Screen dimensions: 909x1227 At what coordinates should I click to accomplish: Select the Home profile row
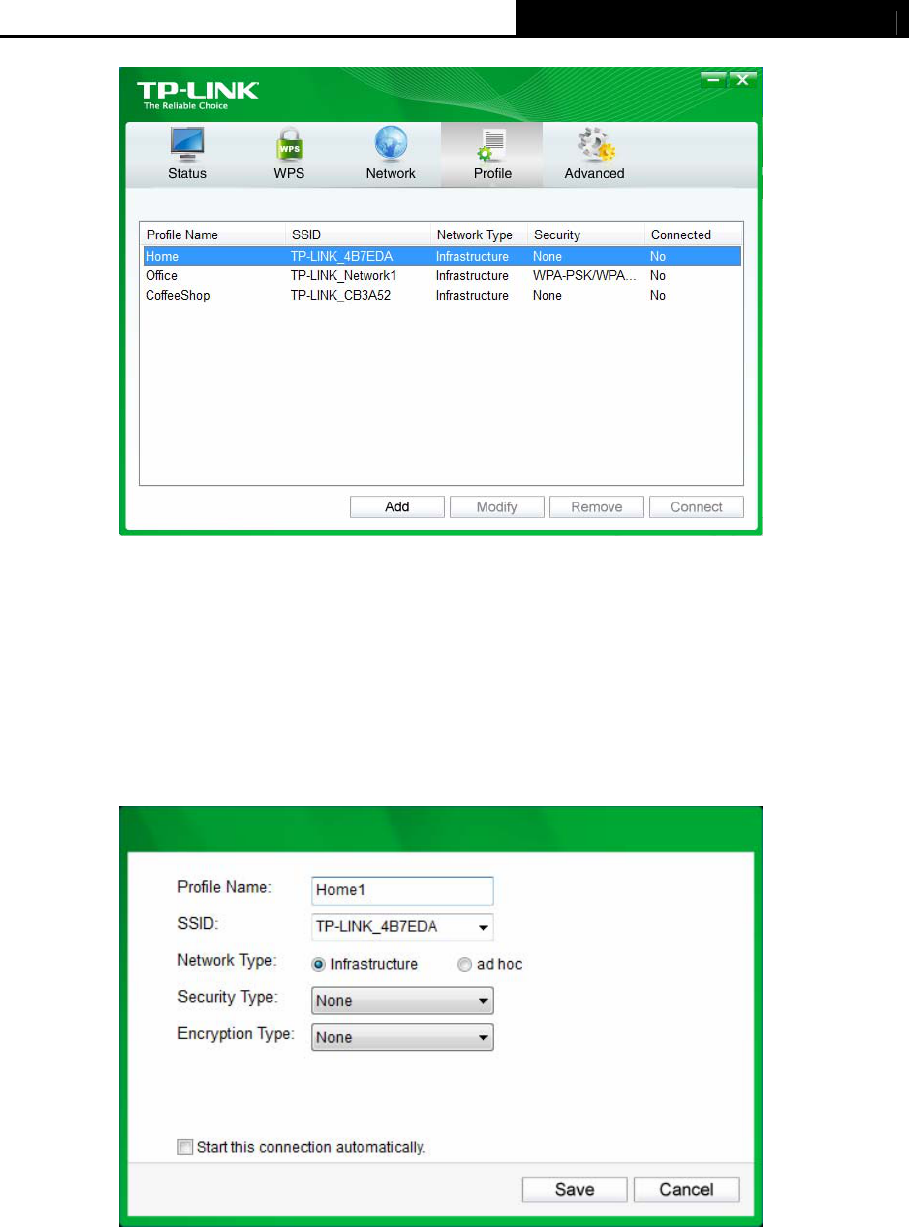pyautogui.click(x=441, y=256)
